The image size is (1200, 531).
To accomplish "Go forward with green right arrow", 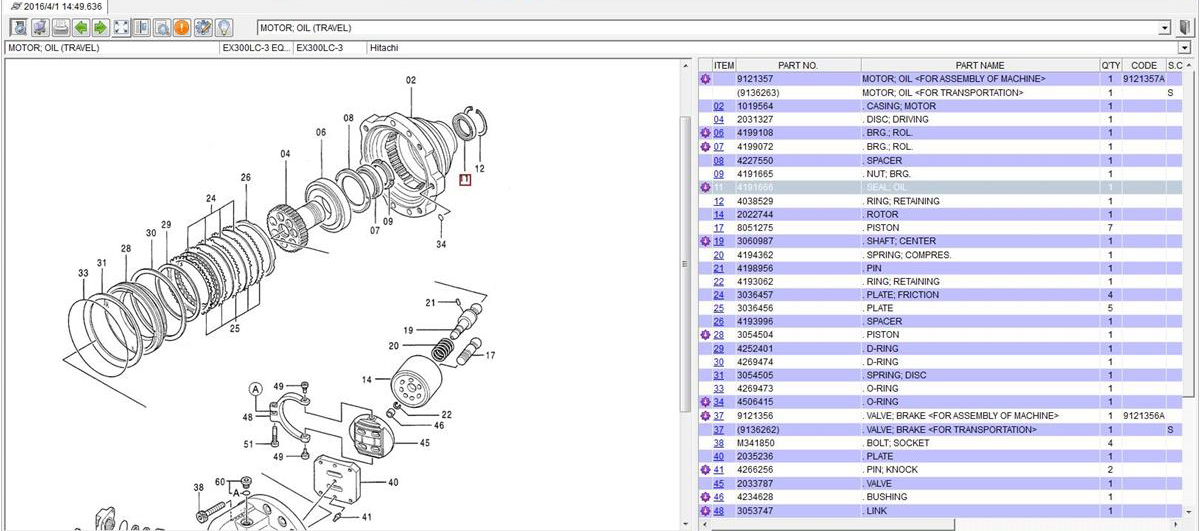I will 100,28.
